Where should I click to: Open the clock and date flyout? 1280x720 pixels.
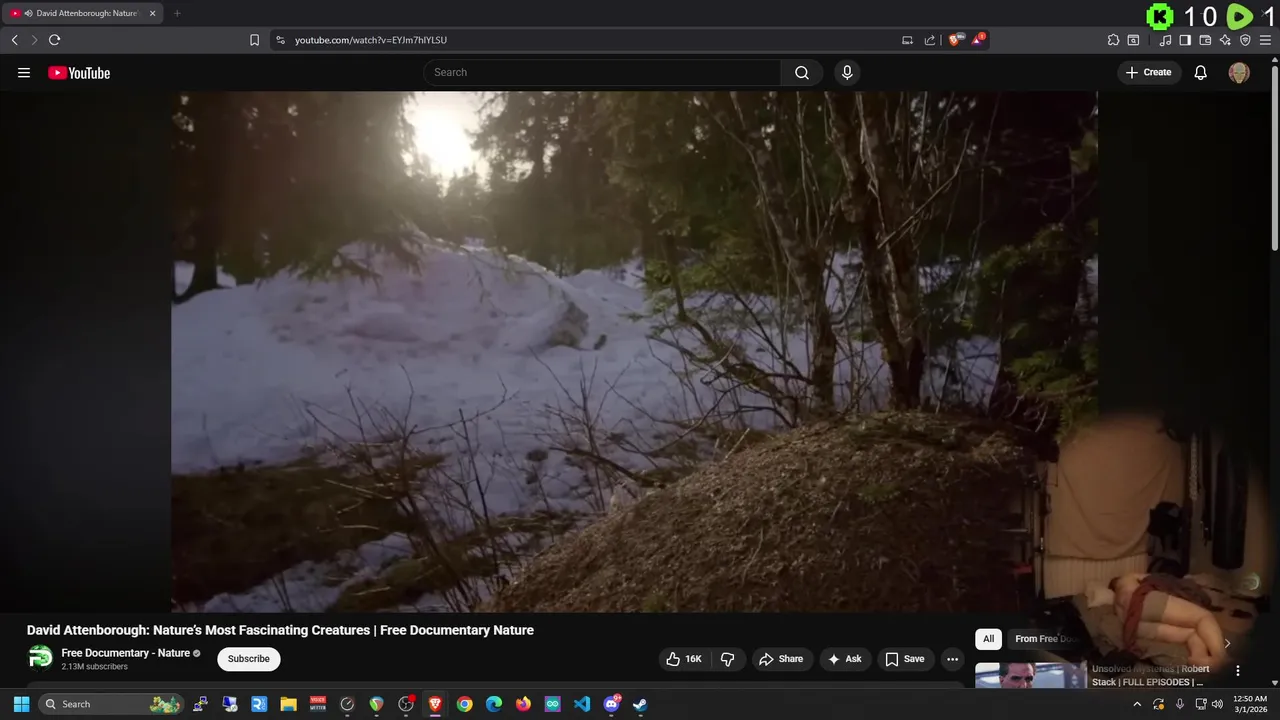point(1250,704)
